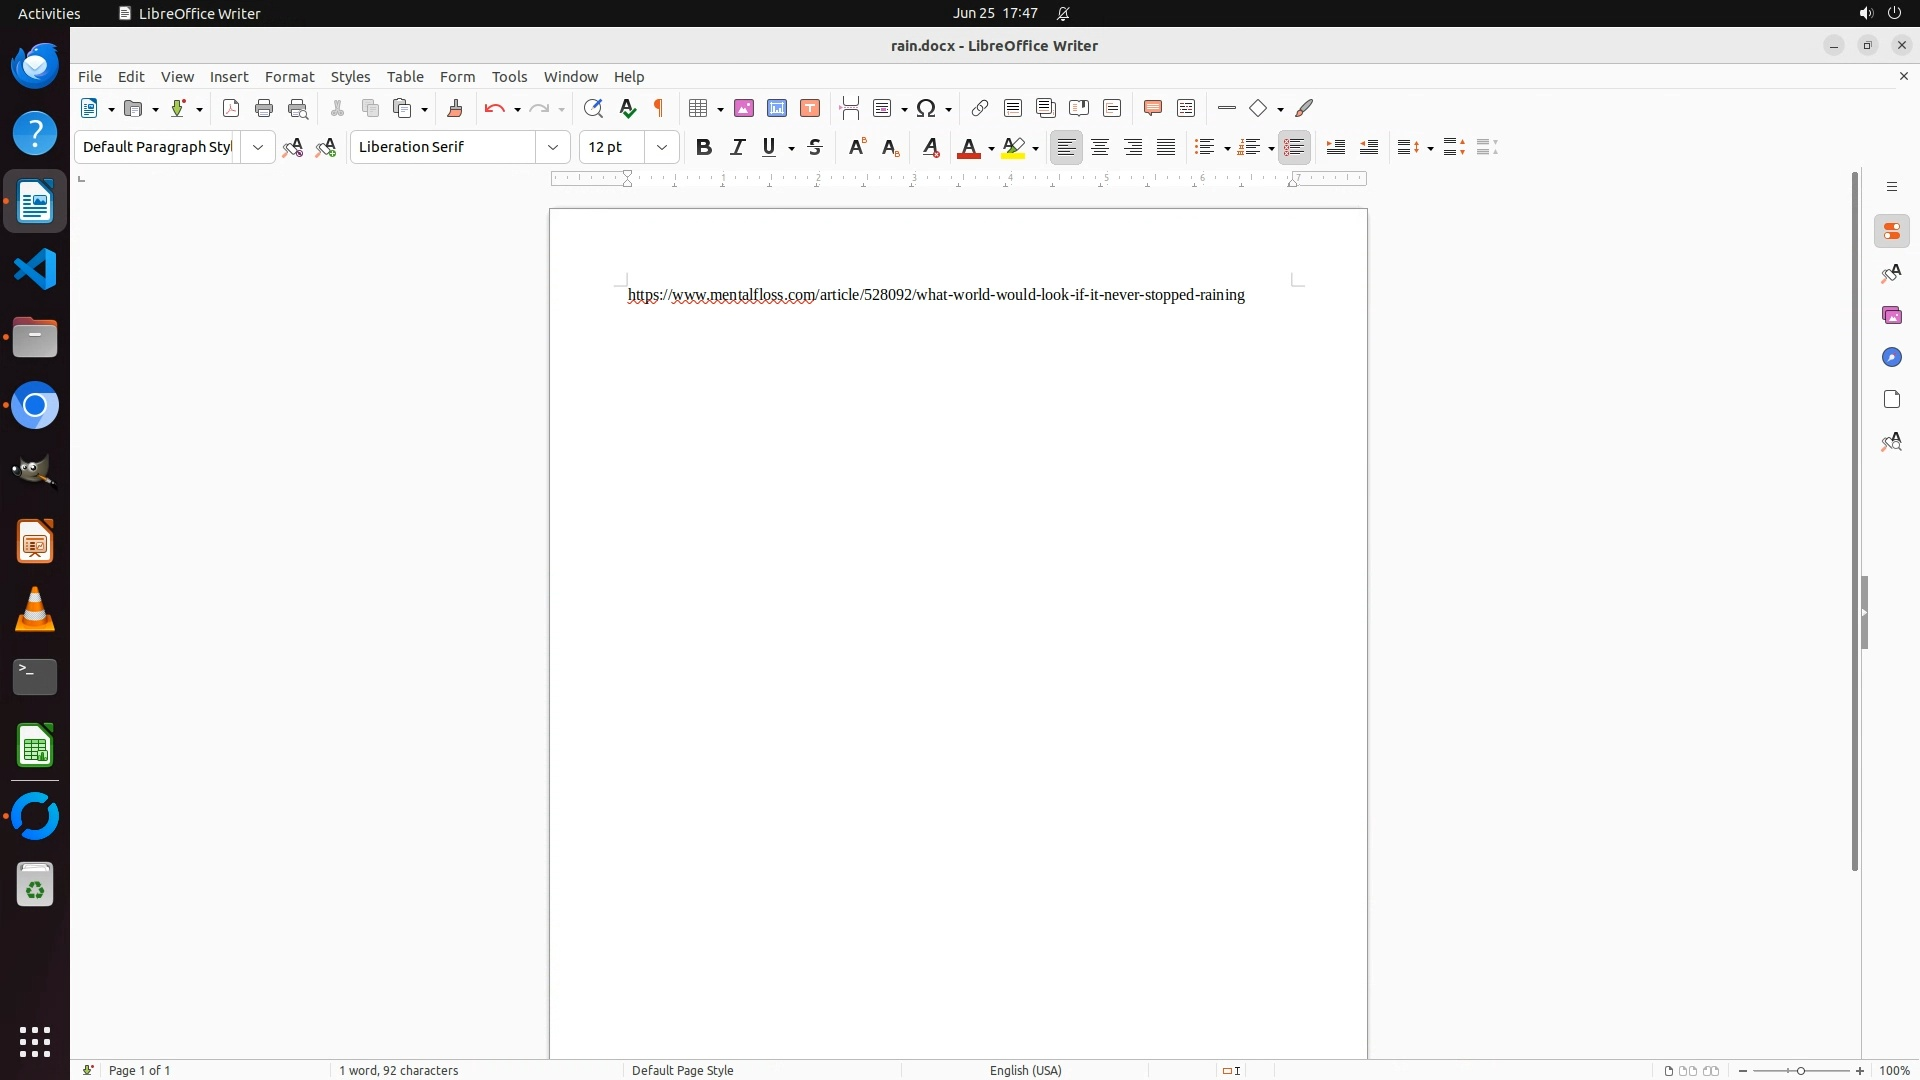The height and width of the screenshot is (1080, 1920).
Task: Open the paragraph style dropdown
Action: pos(258,148)
